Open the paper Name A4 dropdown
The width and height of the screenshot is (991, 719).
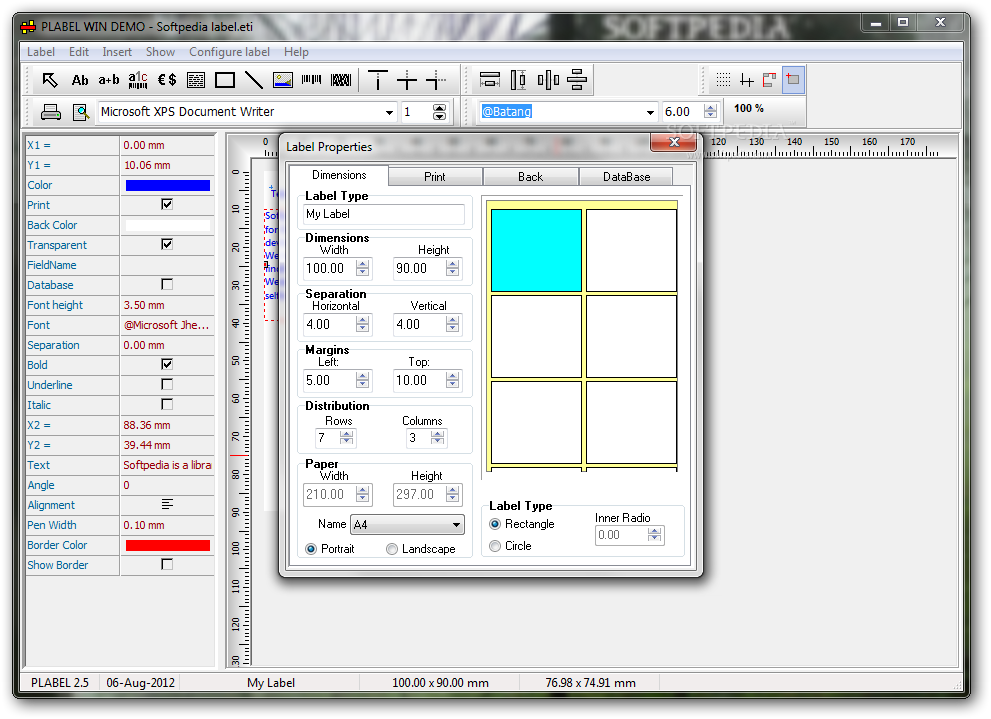click(x=456, y=524)
